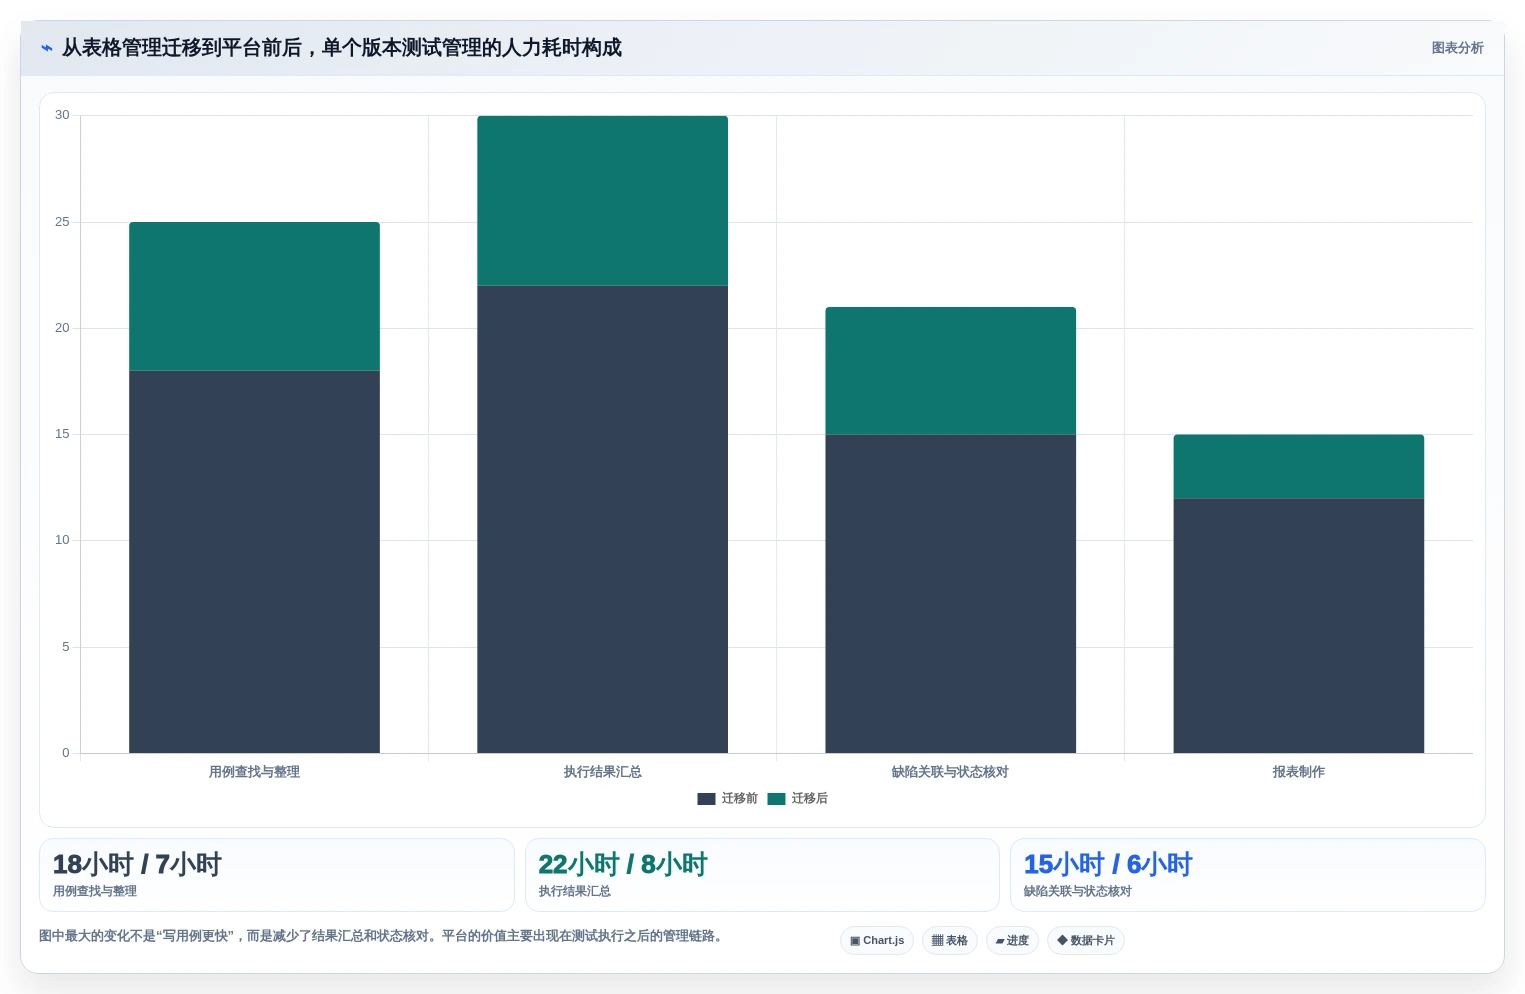Click the y-axis value 10
Screen dimensions: 1525x994
62,540
